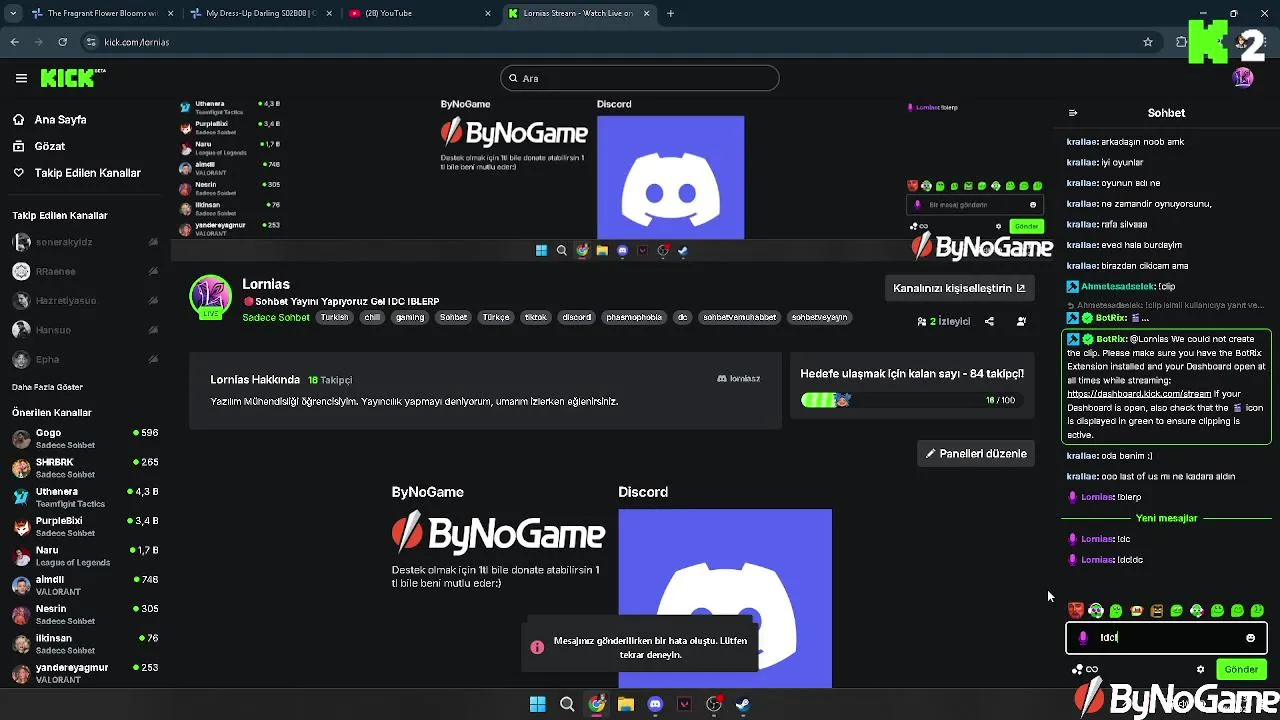The width and height of the screenshot is (1280, 720).
Task: Open the dashboard.kick.com/stream link in chat
Action: (x=1139, y=394)
